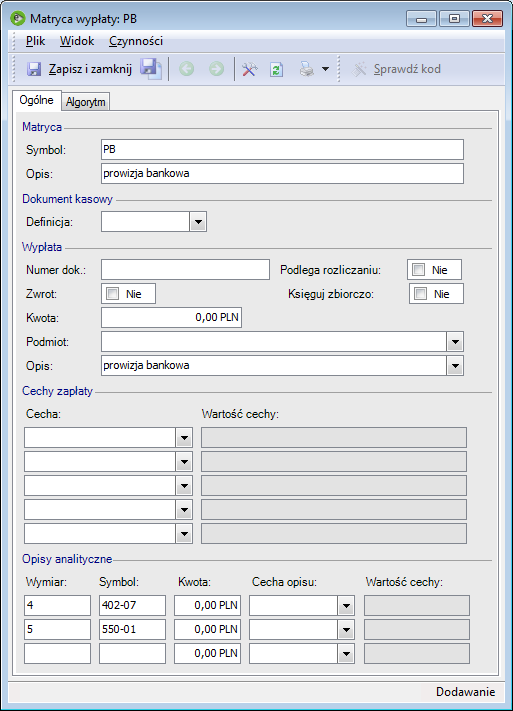
Task: Click the Numer dok. input field
Action: pos(186,270)
